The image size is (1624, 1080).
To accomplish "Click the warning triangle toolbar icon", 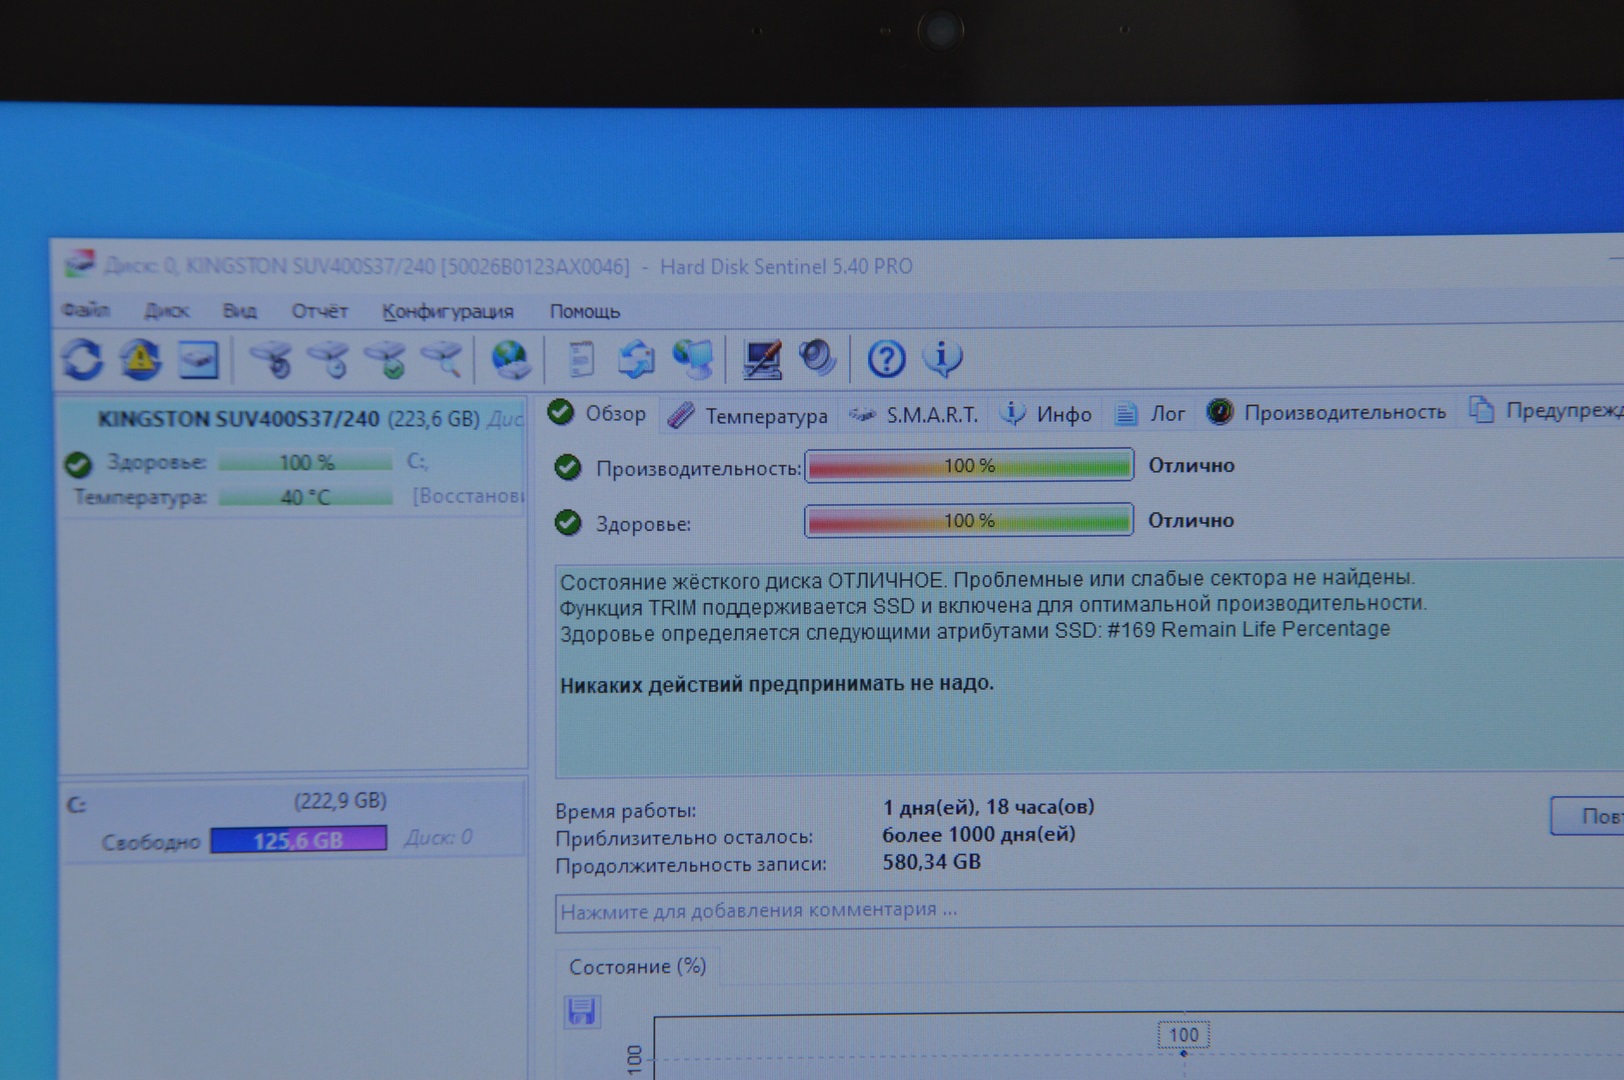I will click(x=141, y=358).
